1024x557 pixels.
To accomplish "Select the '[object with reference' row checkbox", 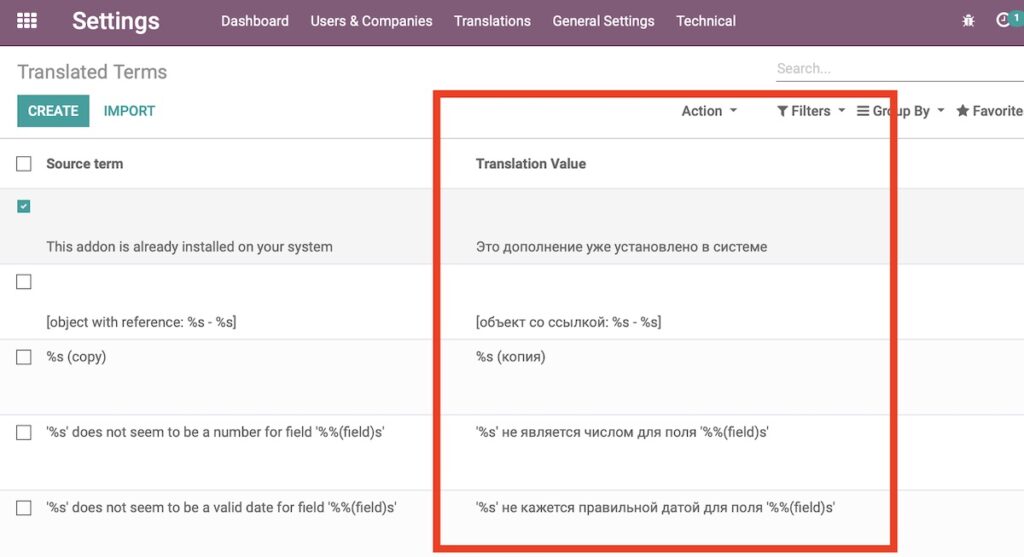I will point(24,281).
